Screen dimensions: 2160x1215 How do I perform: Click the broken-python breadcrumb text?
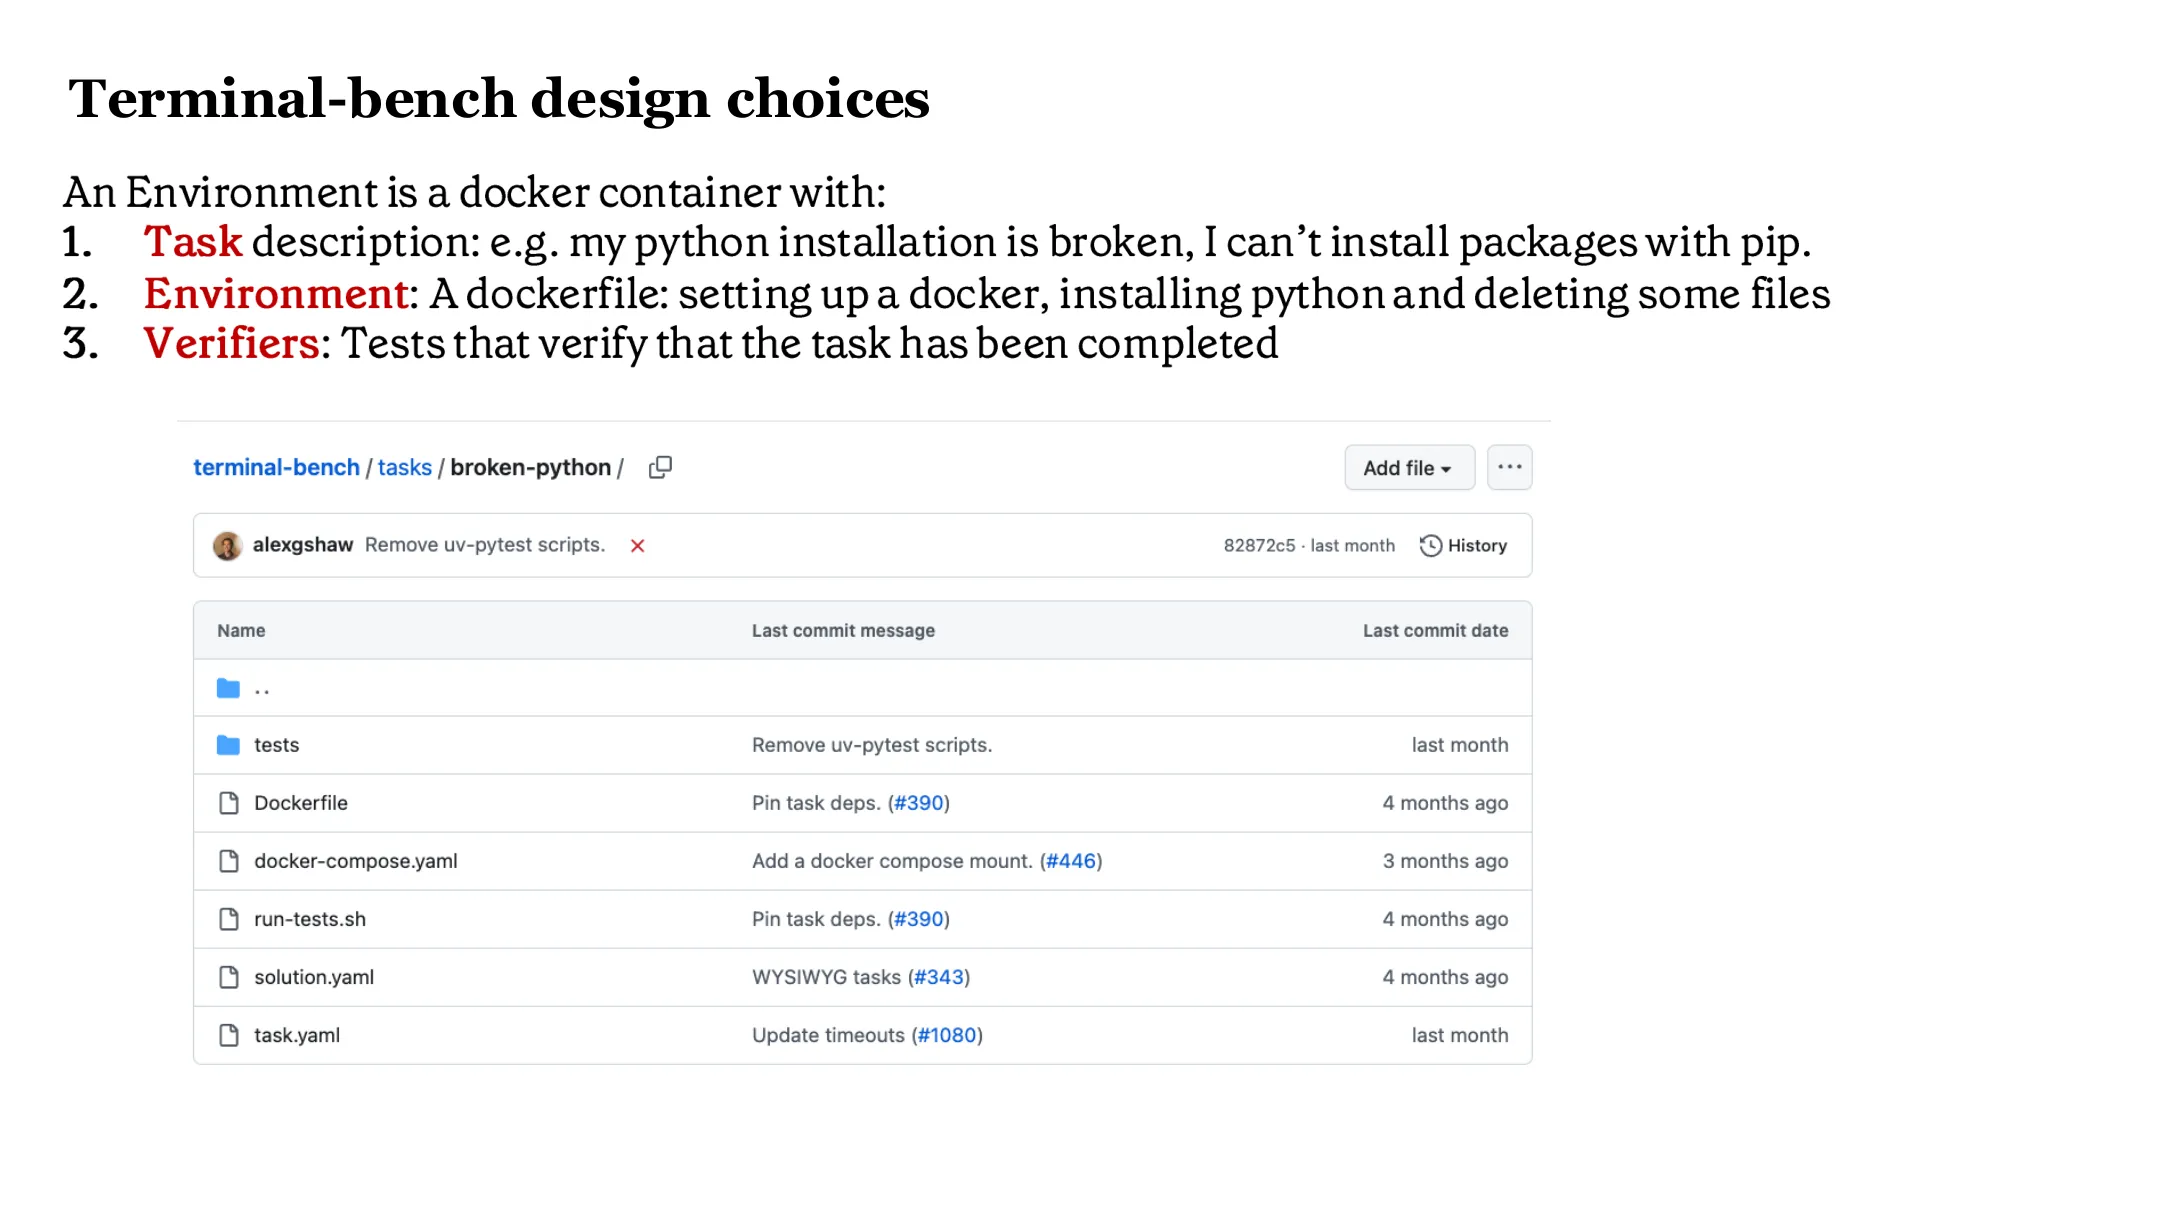(530, 467)
